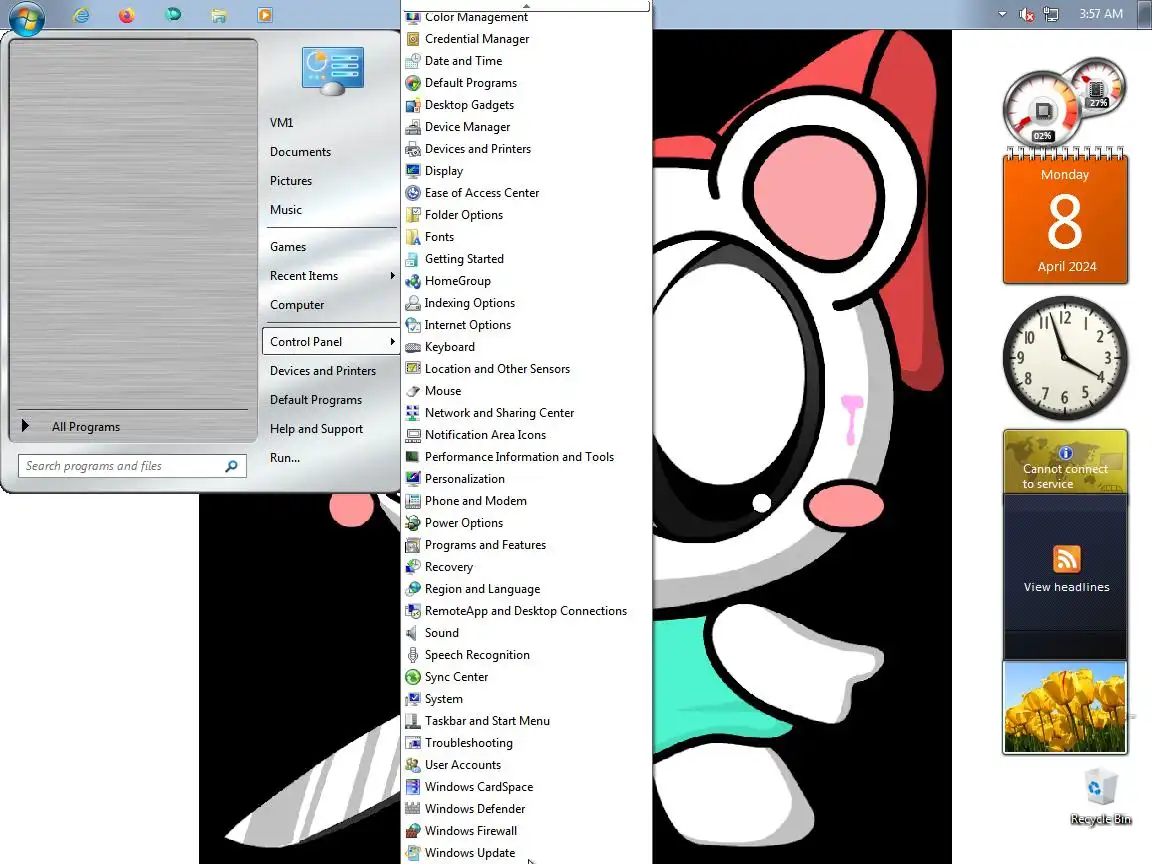Open the VM1 user folder

pyautogui.click(x=281, y=123)
